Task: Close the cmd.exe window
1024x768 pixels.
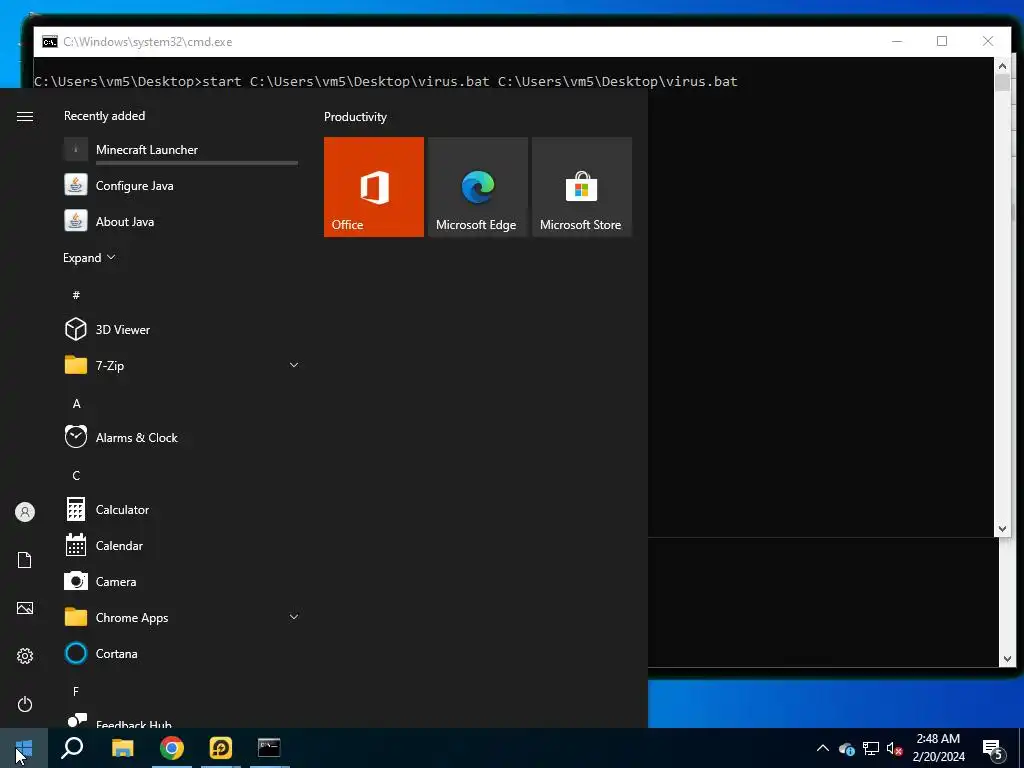Action: click(987, 41)
